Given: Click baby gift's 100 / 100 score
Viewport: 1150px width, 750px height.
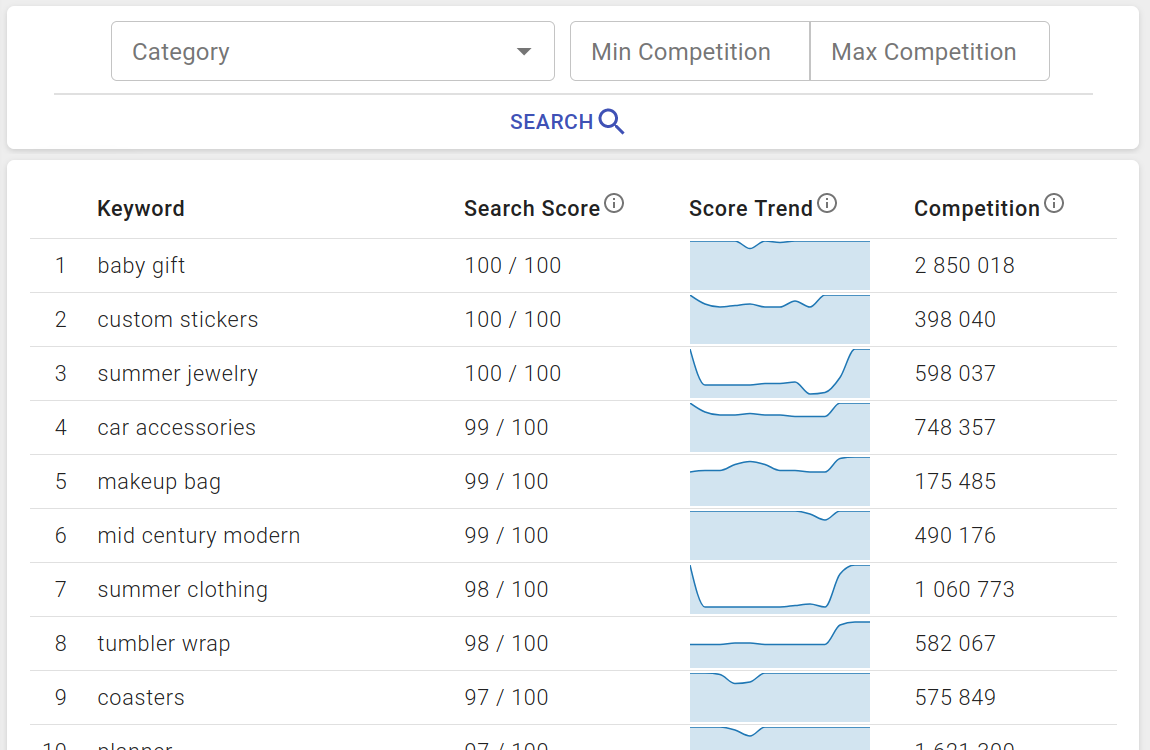Looking at the screenshot, I should click(513, 265).
